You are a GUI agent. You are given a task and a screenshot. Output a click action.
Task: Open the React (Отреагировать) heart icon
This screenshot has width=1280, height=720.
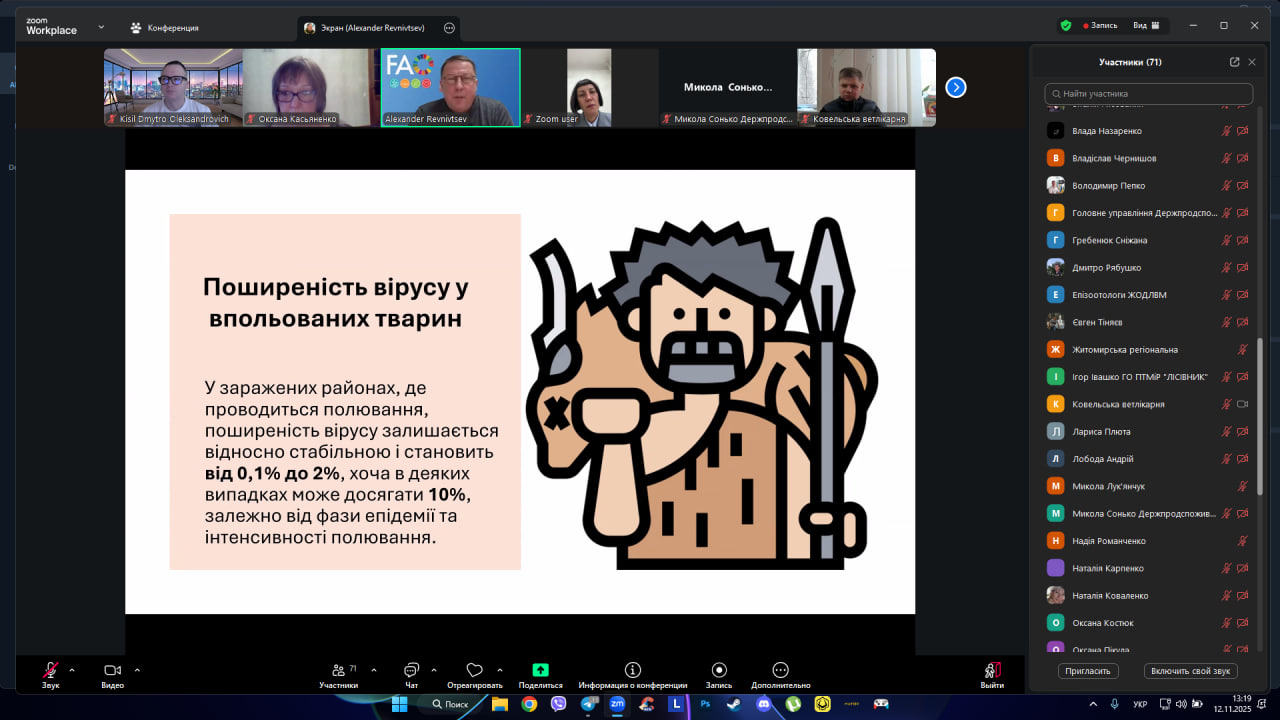475,670
